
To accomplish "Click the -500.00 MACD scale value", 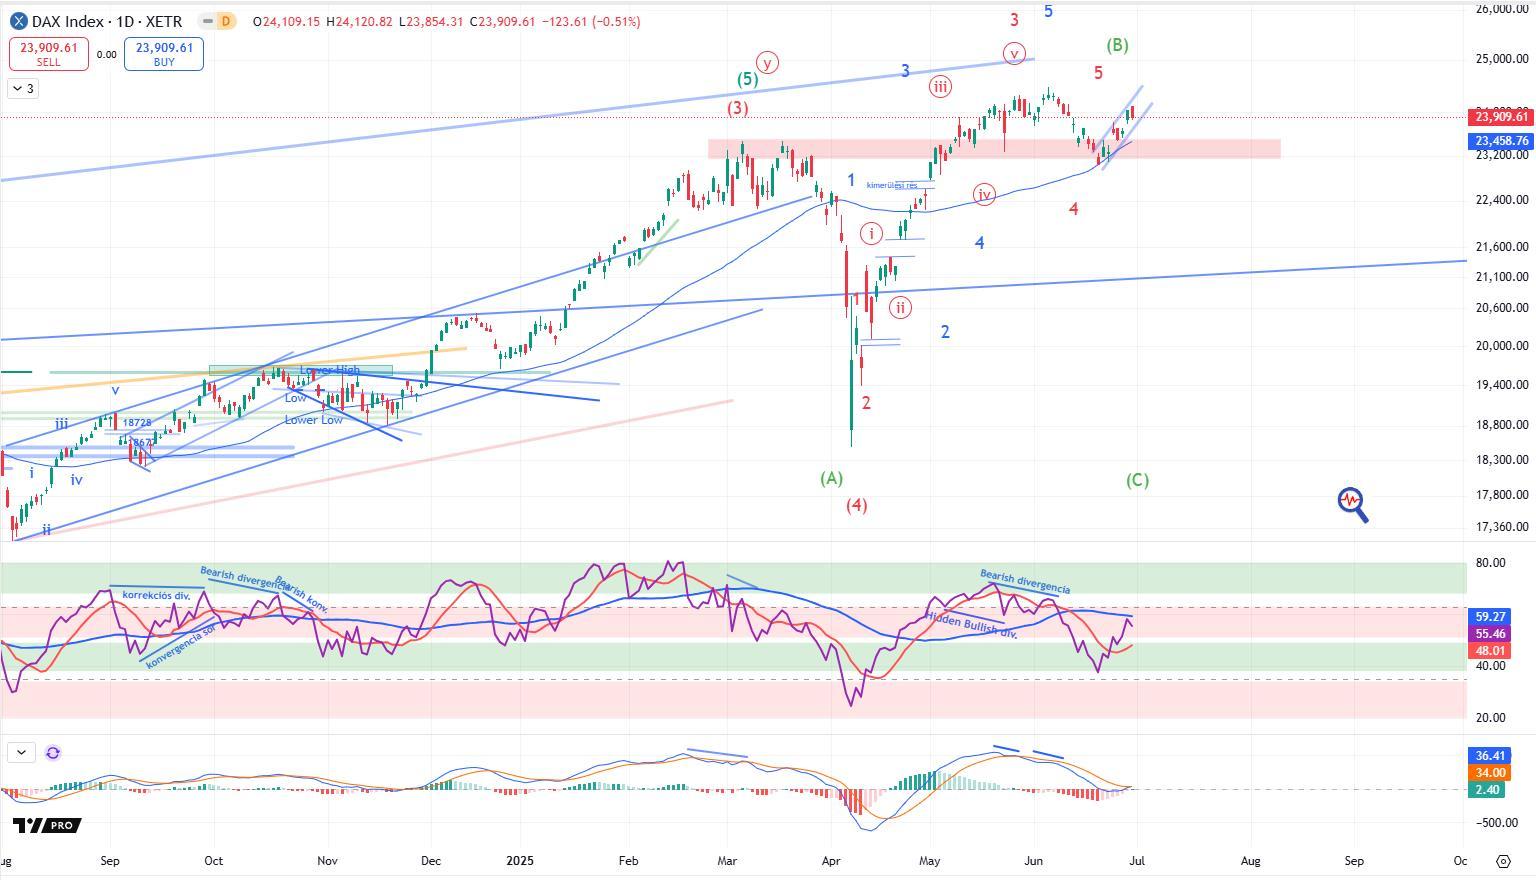I will pyautogui.click(x=1497, y=823).
